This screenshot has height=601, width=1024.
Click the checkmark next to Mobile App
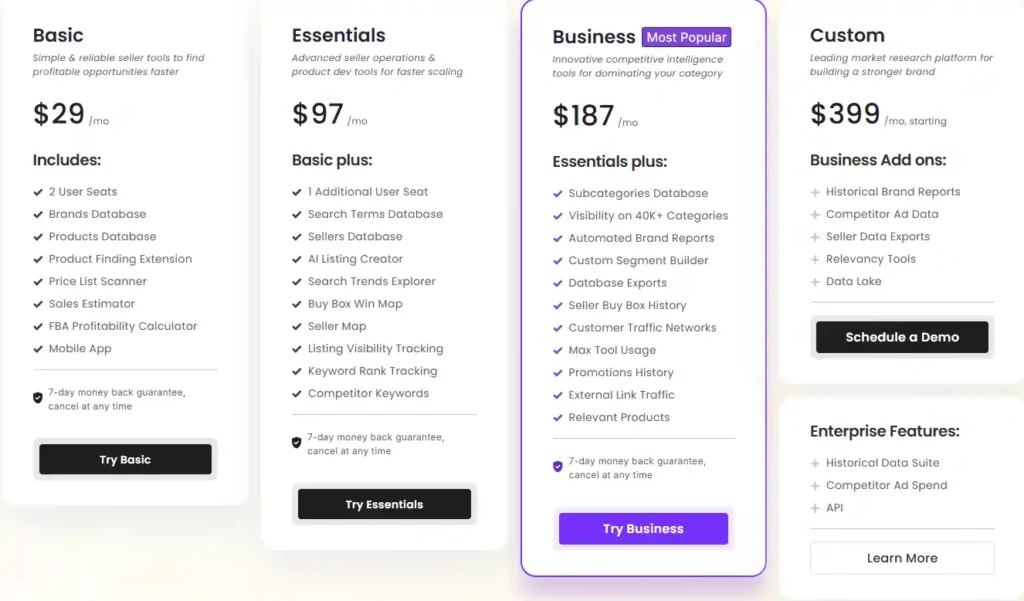click(x=37, y=347)
